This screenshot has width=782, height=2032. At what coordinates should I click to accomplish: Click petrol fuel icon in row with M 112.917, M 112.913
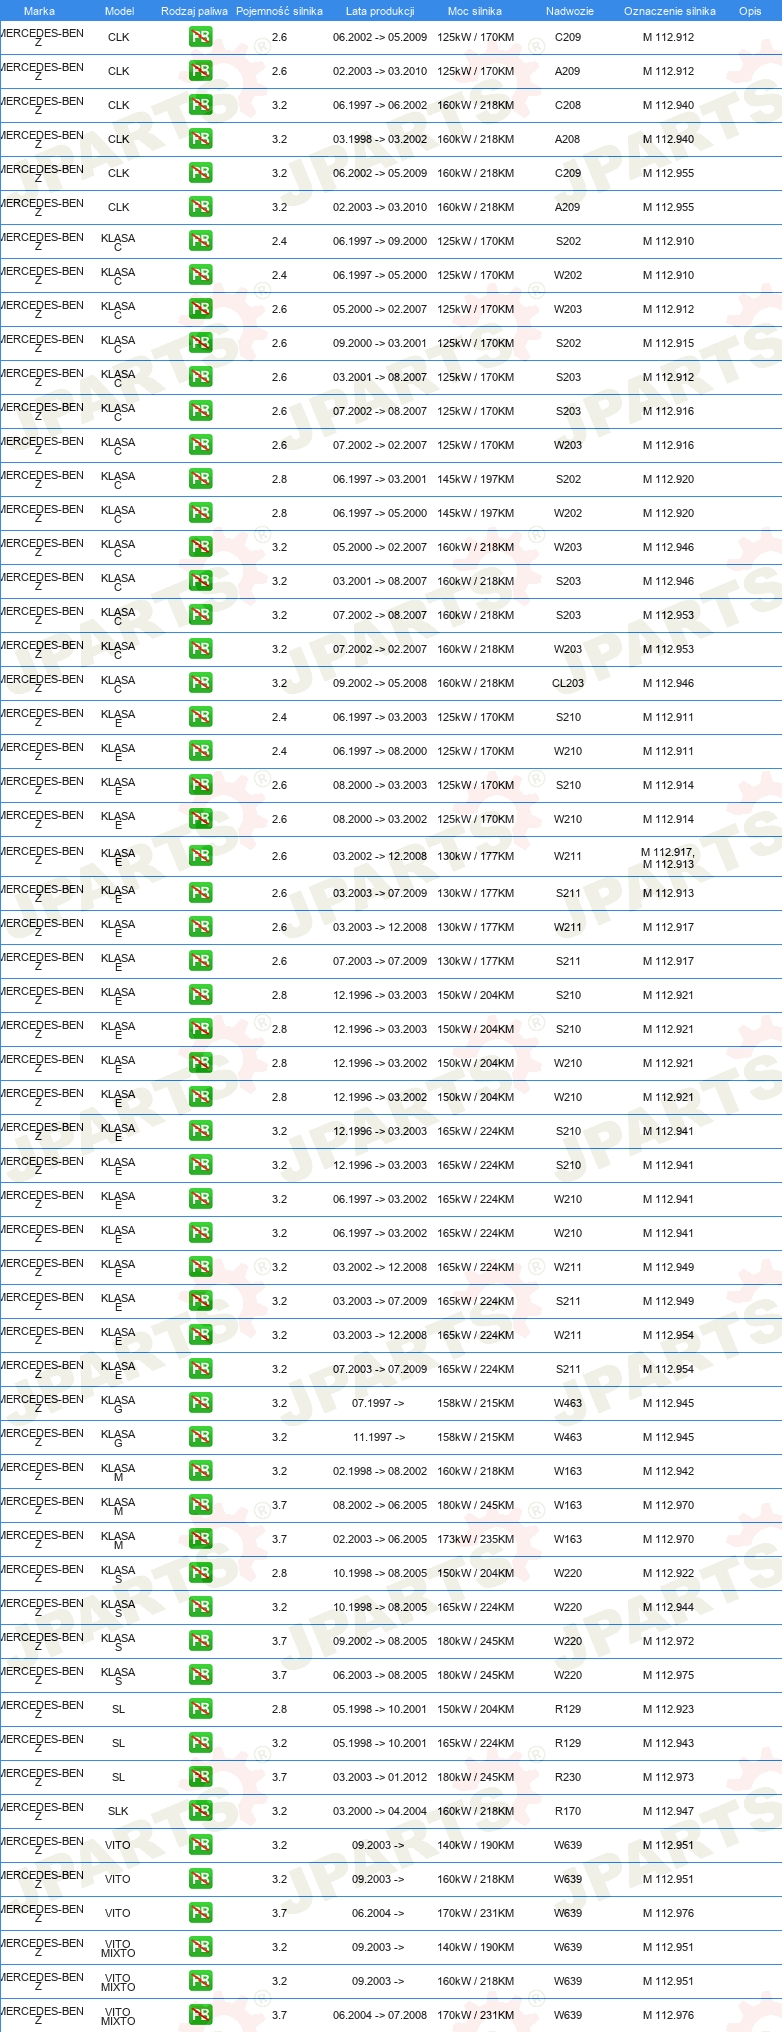click(x=201, y=856)
